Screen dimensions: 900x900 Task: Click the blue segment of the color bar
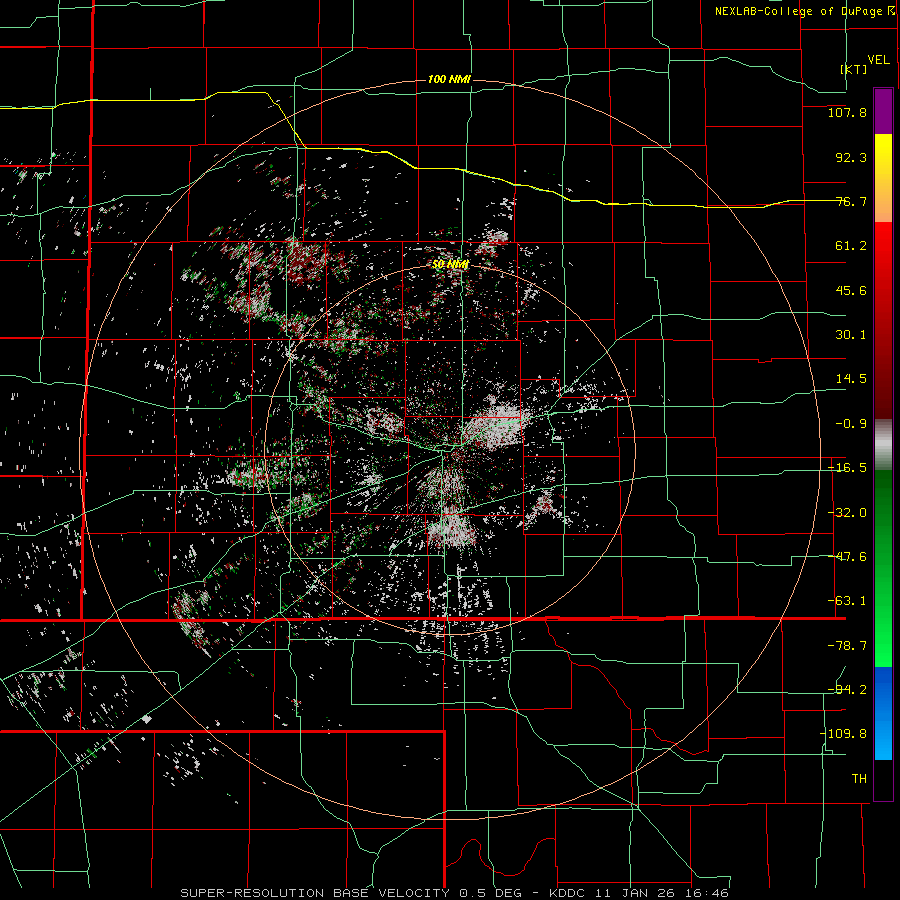coord(883,713)
